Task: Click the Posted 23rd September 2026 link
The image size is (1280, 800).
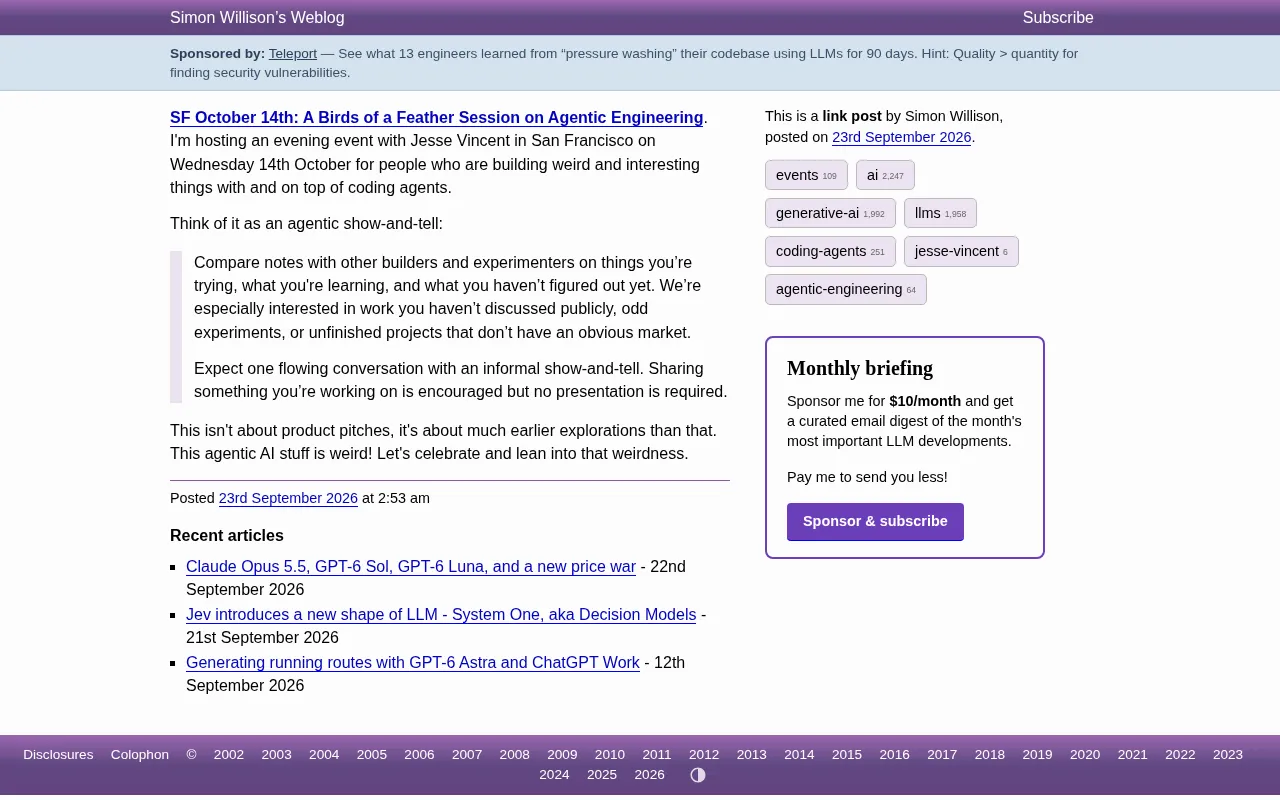Action: (288, 498)
